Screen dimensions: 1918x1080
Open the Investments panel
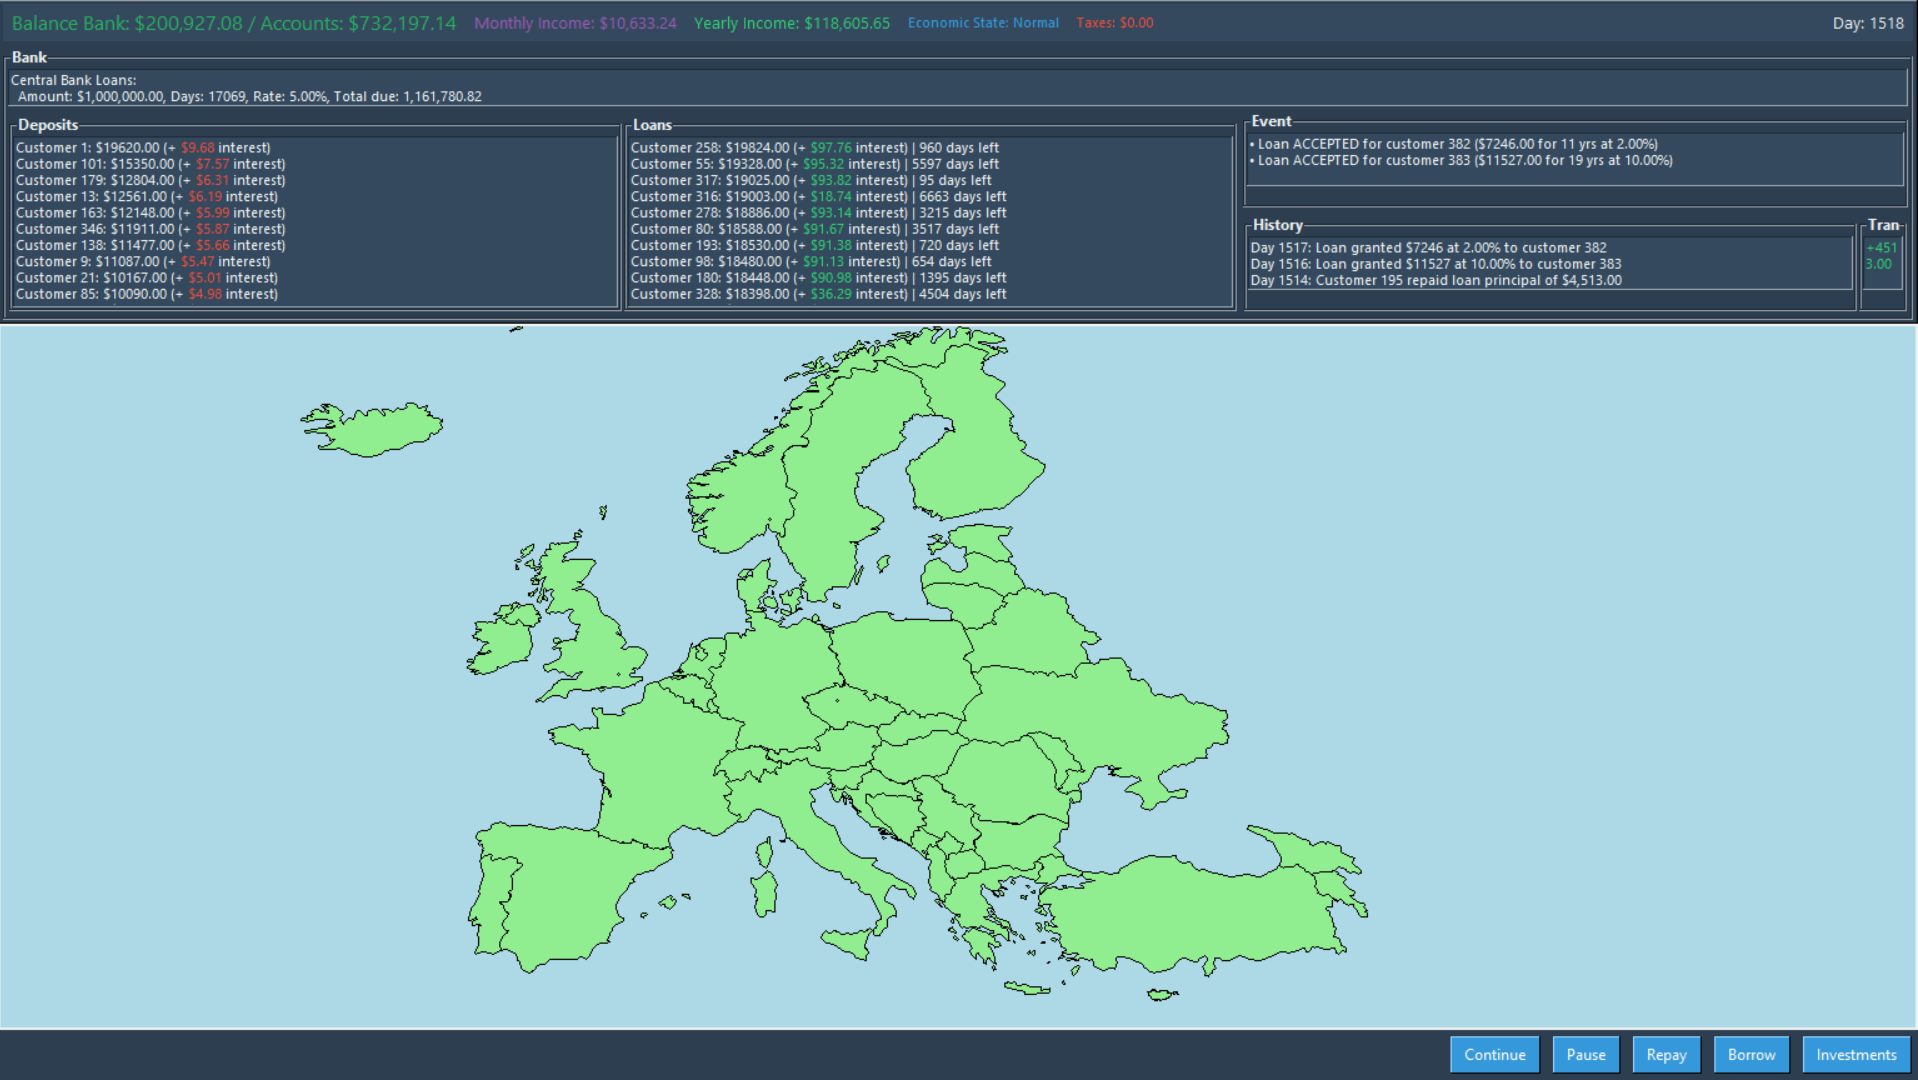pos(1855,1054)
